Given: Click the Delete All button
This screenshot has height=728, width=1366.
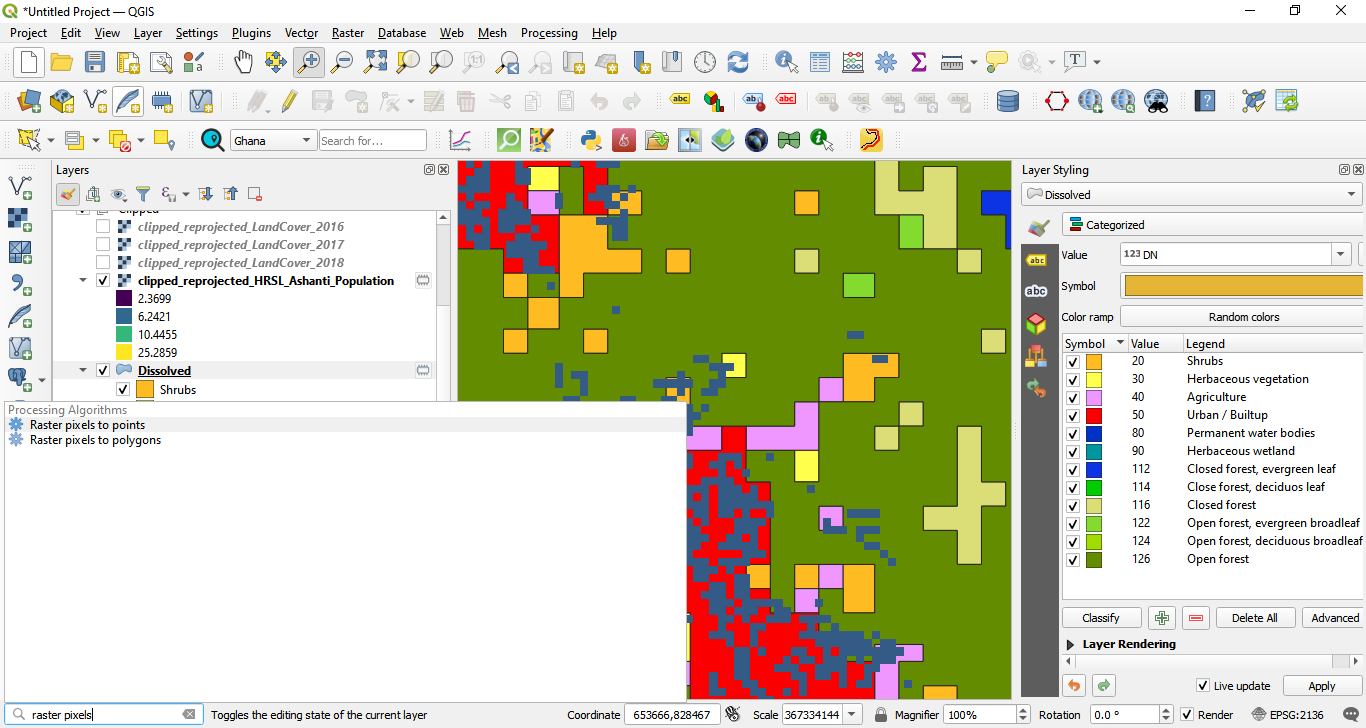Looking at the screenshot, I should point(1254,618).
